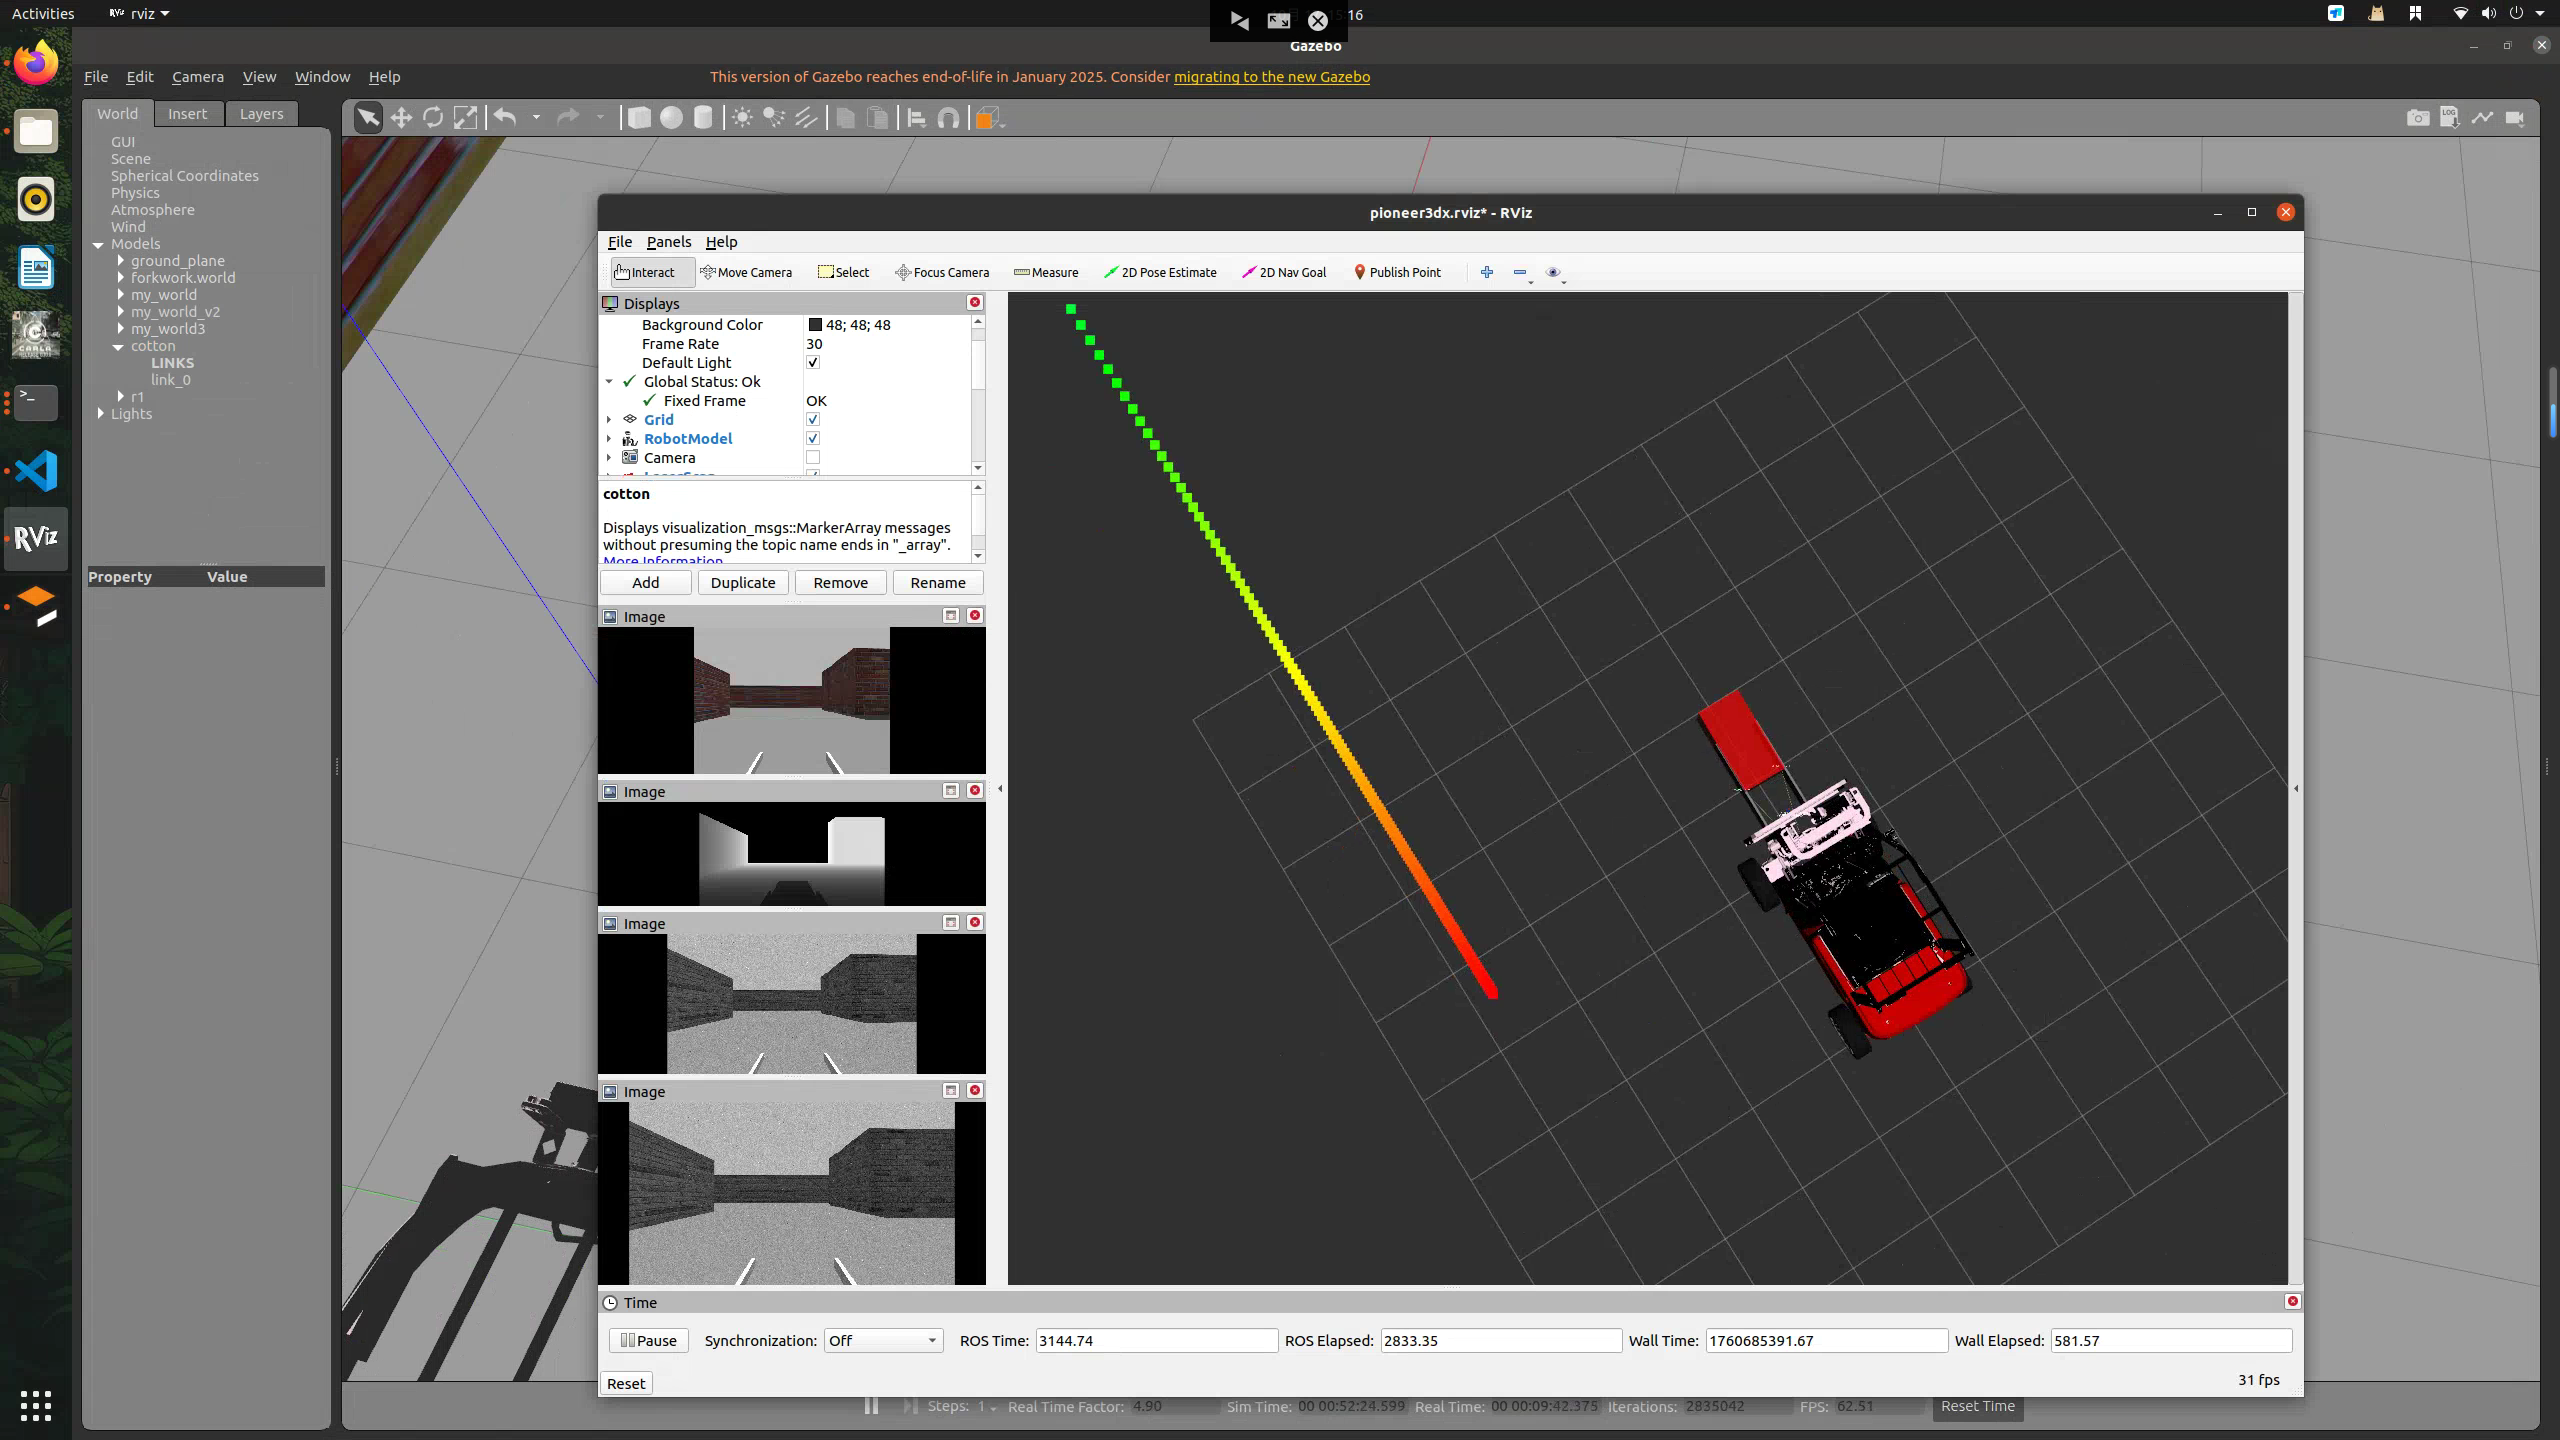
Task: Open the Synchronization dropdown
Action: (882, 1340)
